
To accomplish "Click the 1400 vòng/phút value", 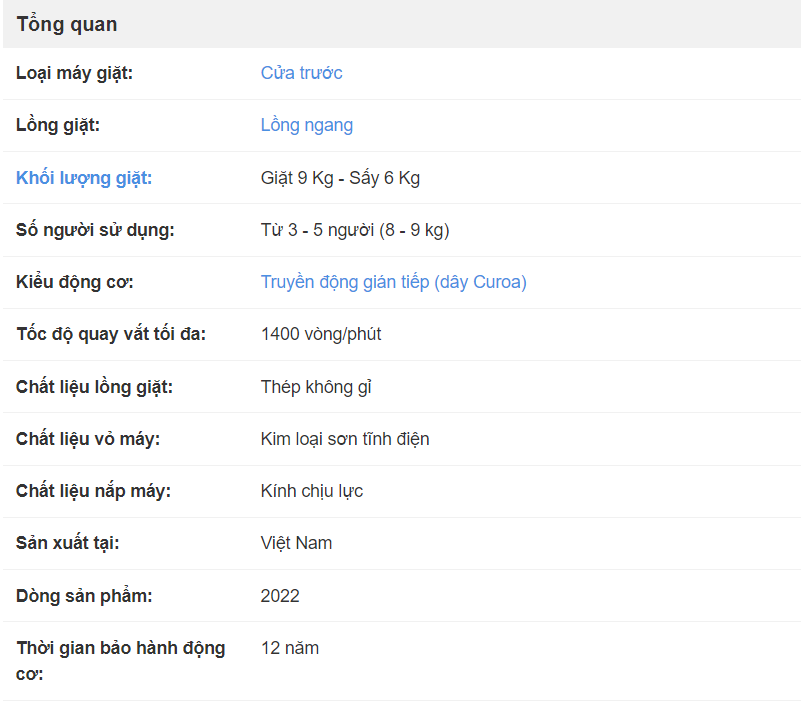I will point(321,334).
